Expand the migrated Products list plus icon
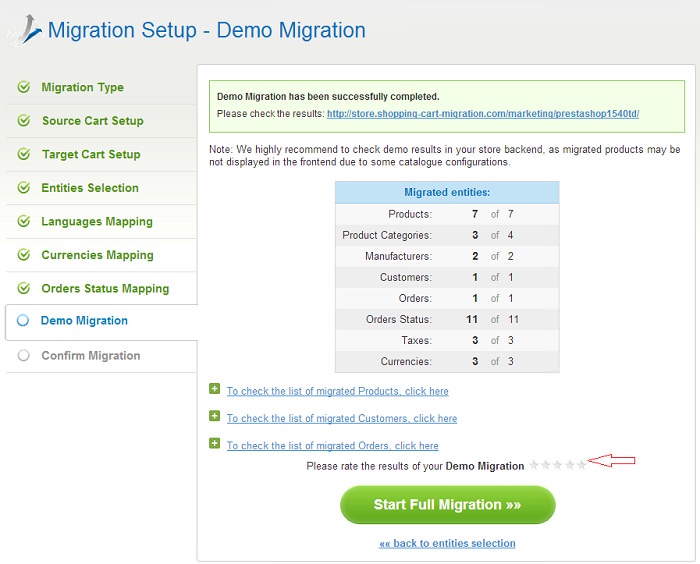 coord(214,389)
